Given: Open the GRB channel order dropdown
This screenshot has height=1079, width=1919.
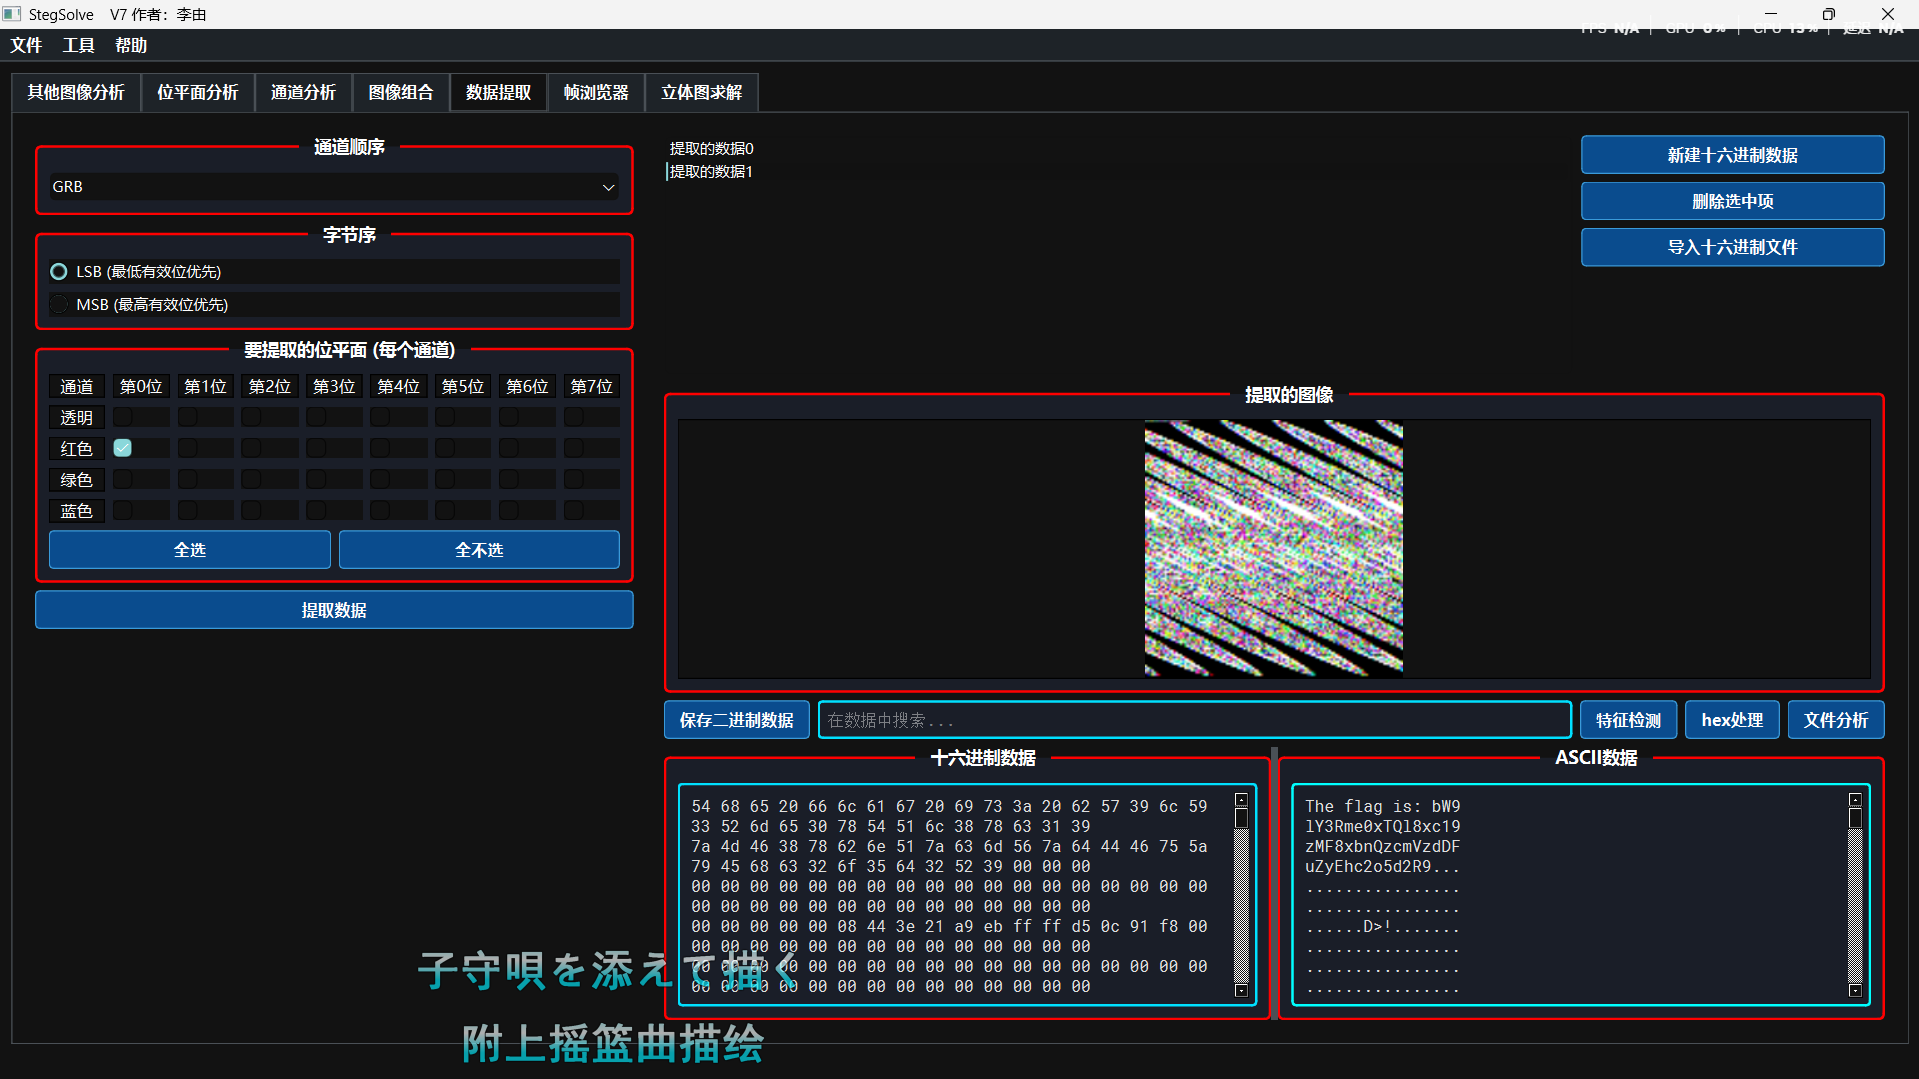Looking at the screenshot, I should [x=334, y=186].
